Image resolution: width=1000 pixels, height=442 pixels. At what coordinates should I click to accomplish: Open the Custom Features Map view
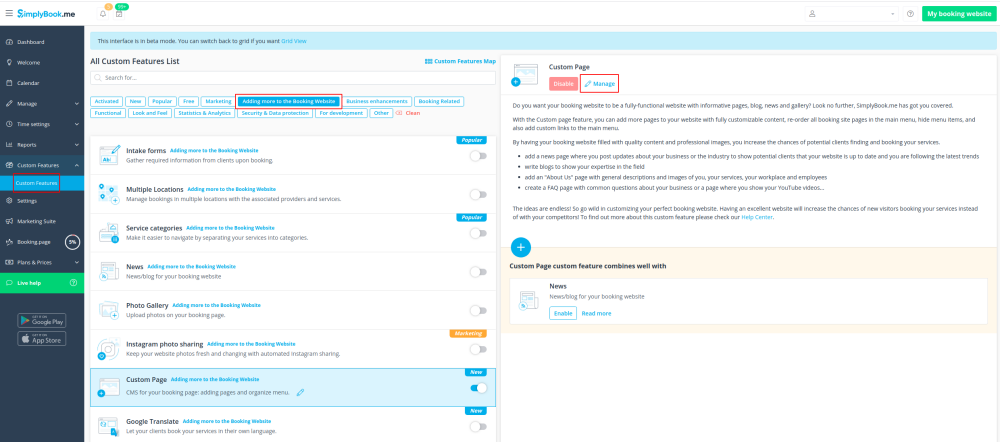(x=460, y=61)
